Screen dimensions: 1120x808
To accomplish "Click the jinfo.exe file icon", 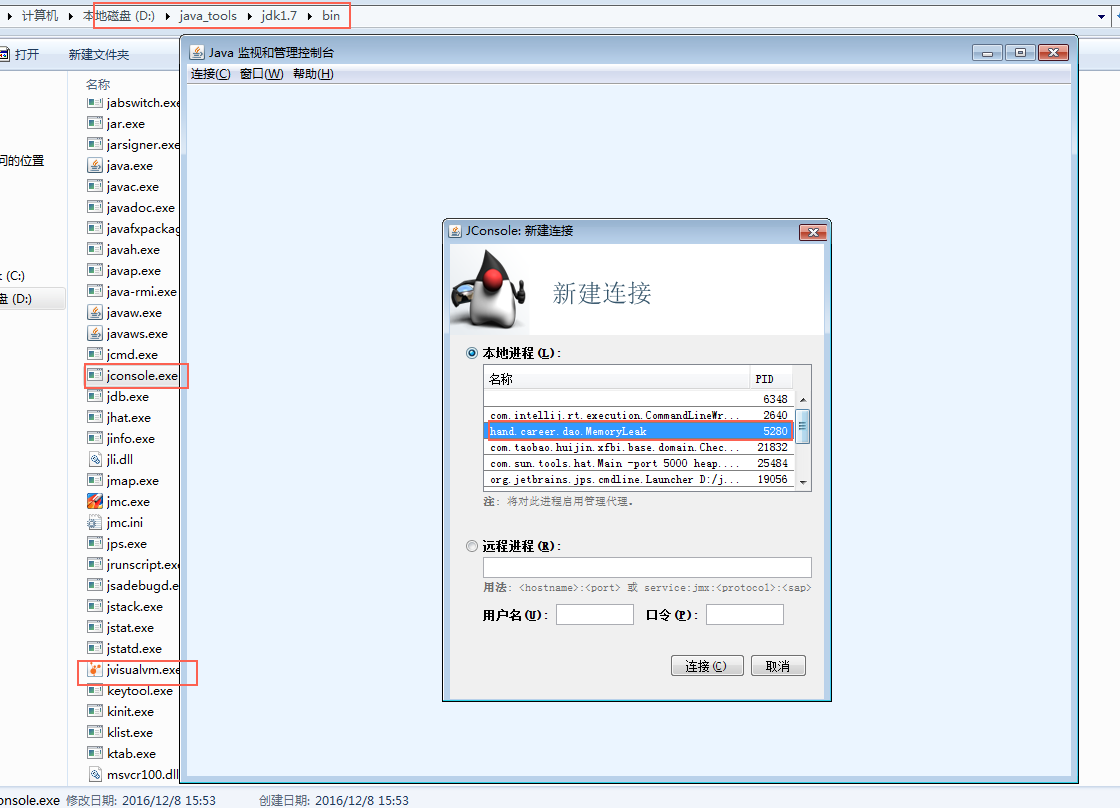I will point(95,438).
